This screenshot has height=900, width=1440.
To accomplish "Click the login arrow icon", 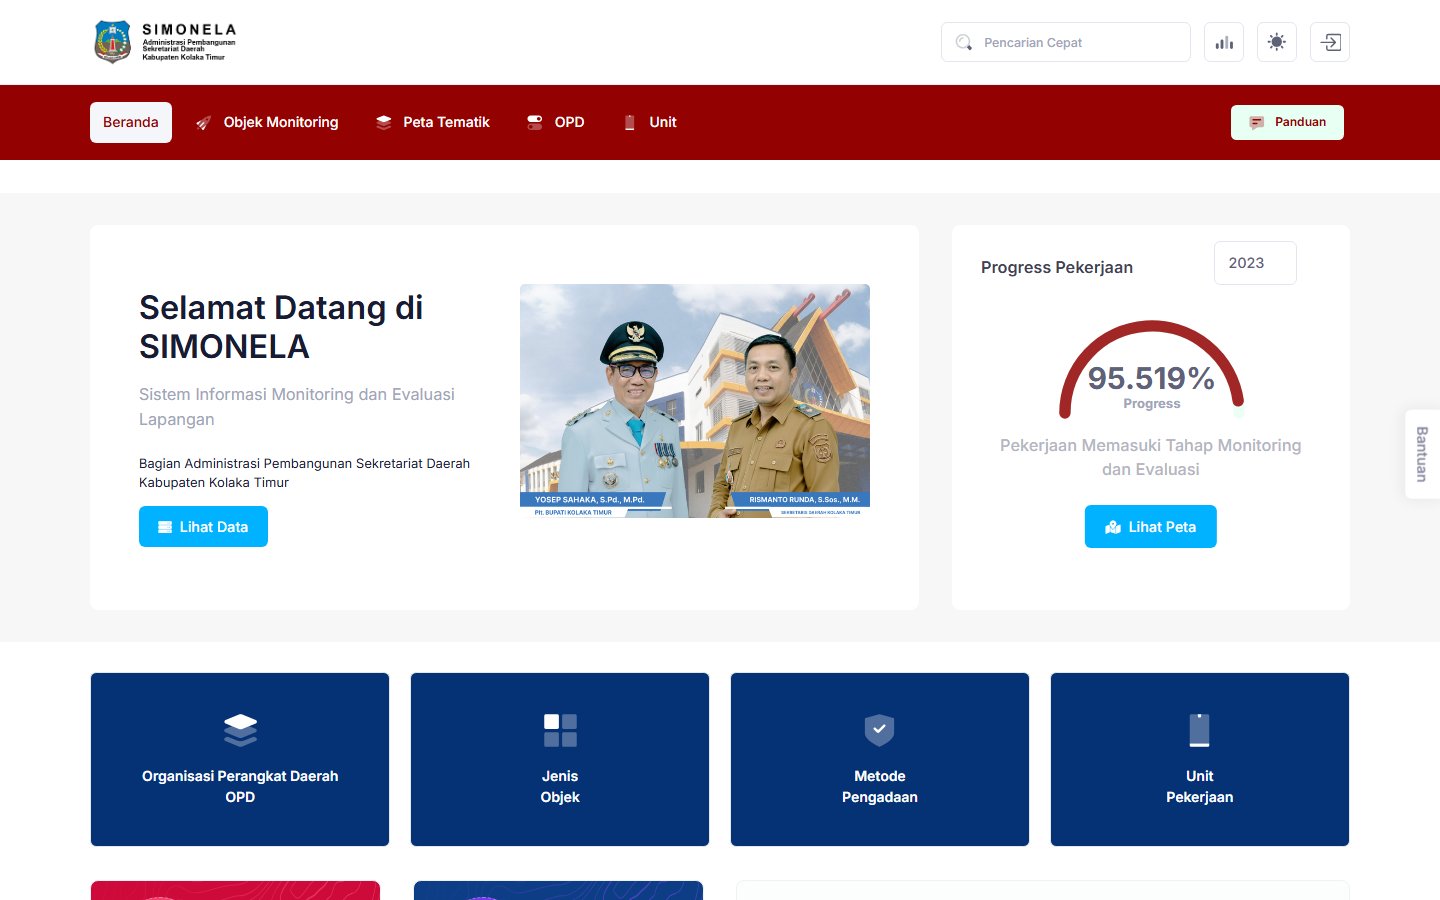I will pyautogui.click(x=1330, y=42).
